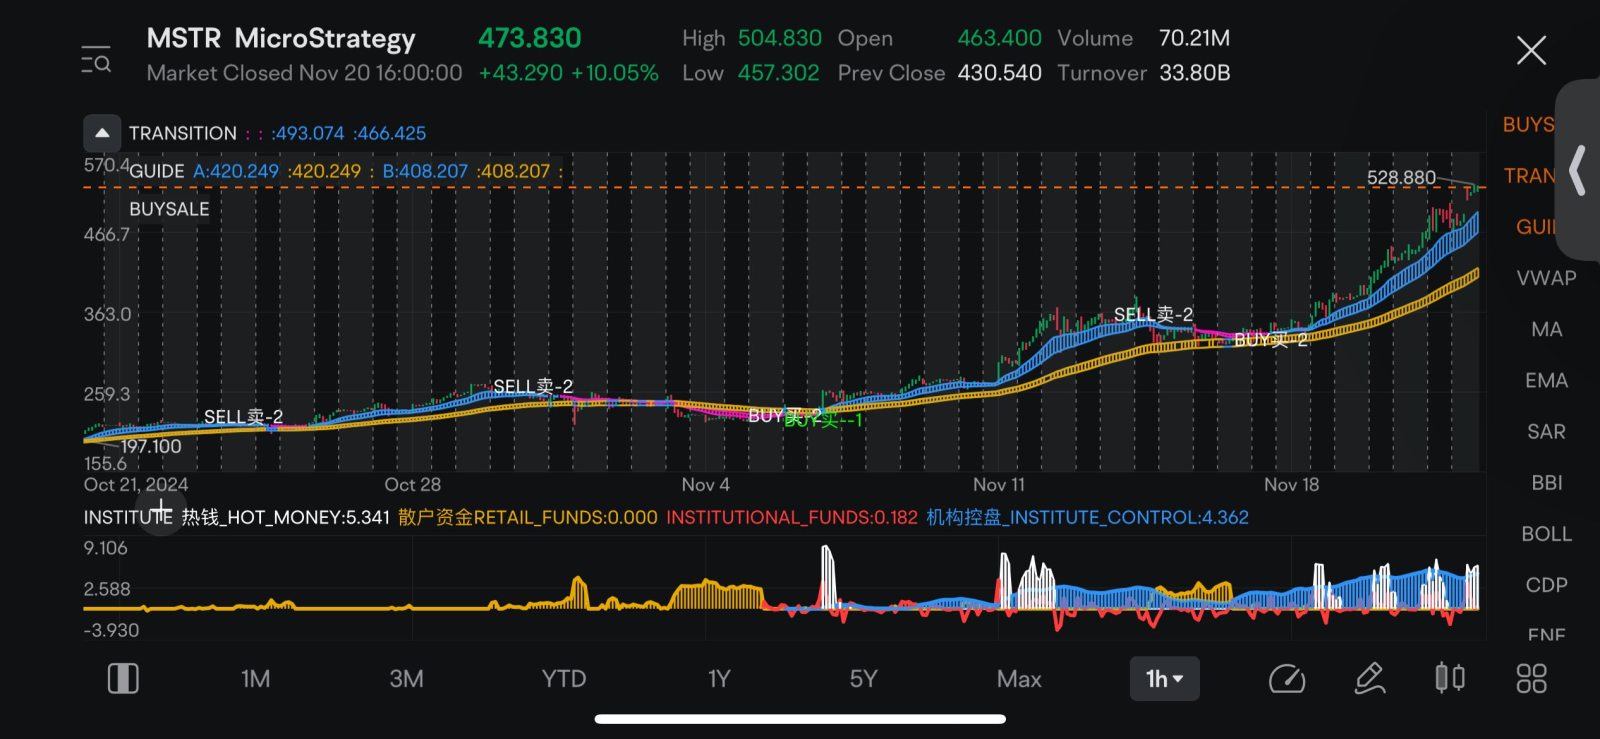1600x739 pixels.
Task: Select the 1Y time range
Action: (x=719, y=679)
